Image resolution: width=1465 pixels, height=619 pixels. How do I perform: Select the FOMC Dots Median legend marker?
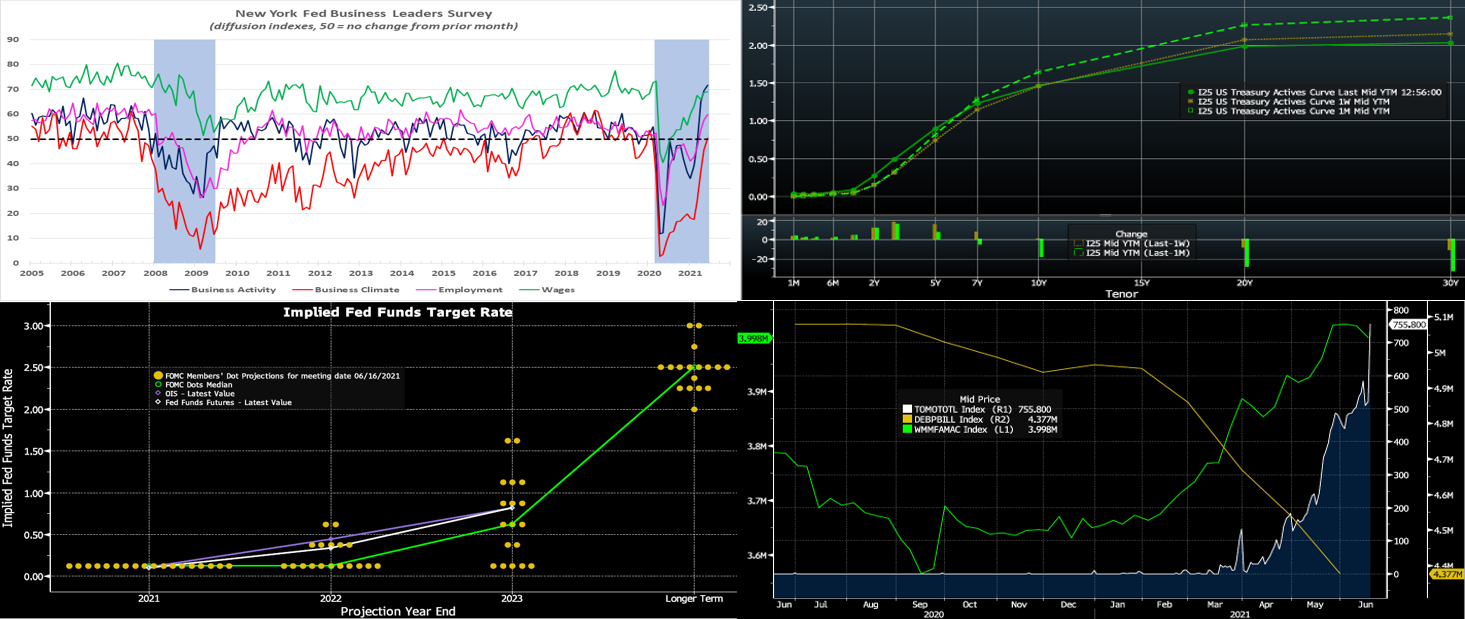(x=158, y=383)
